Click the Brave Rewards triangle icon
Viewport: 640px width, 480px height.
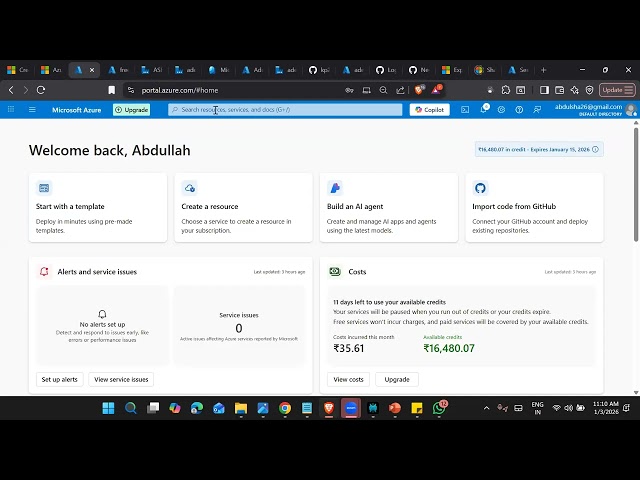436,90
